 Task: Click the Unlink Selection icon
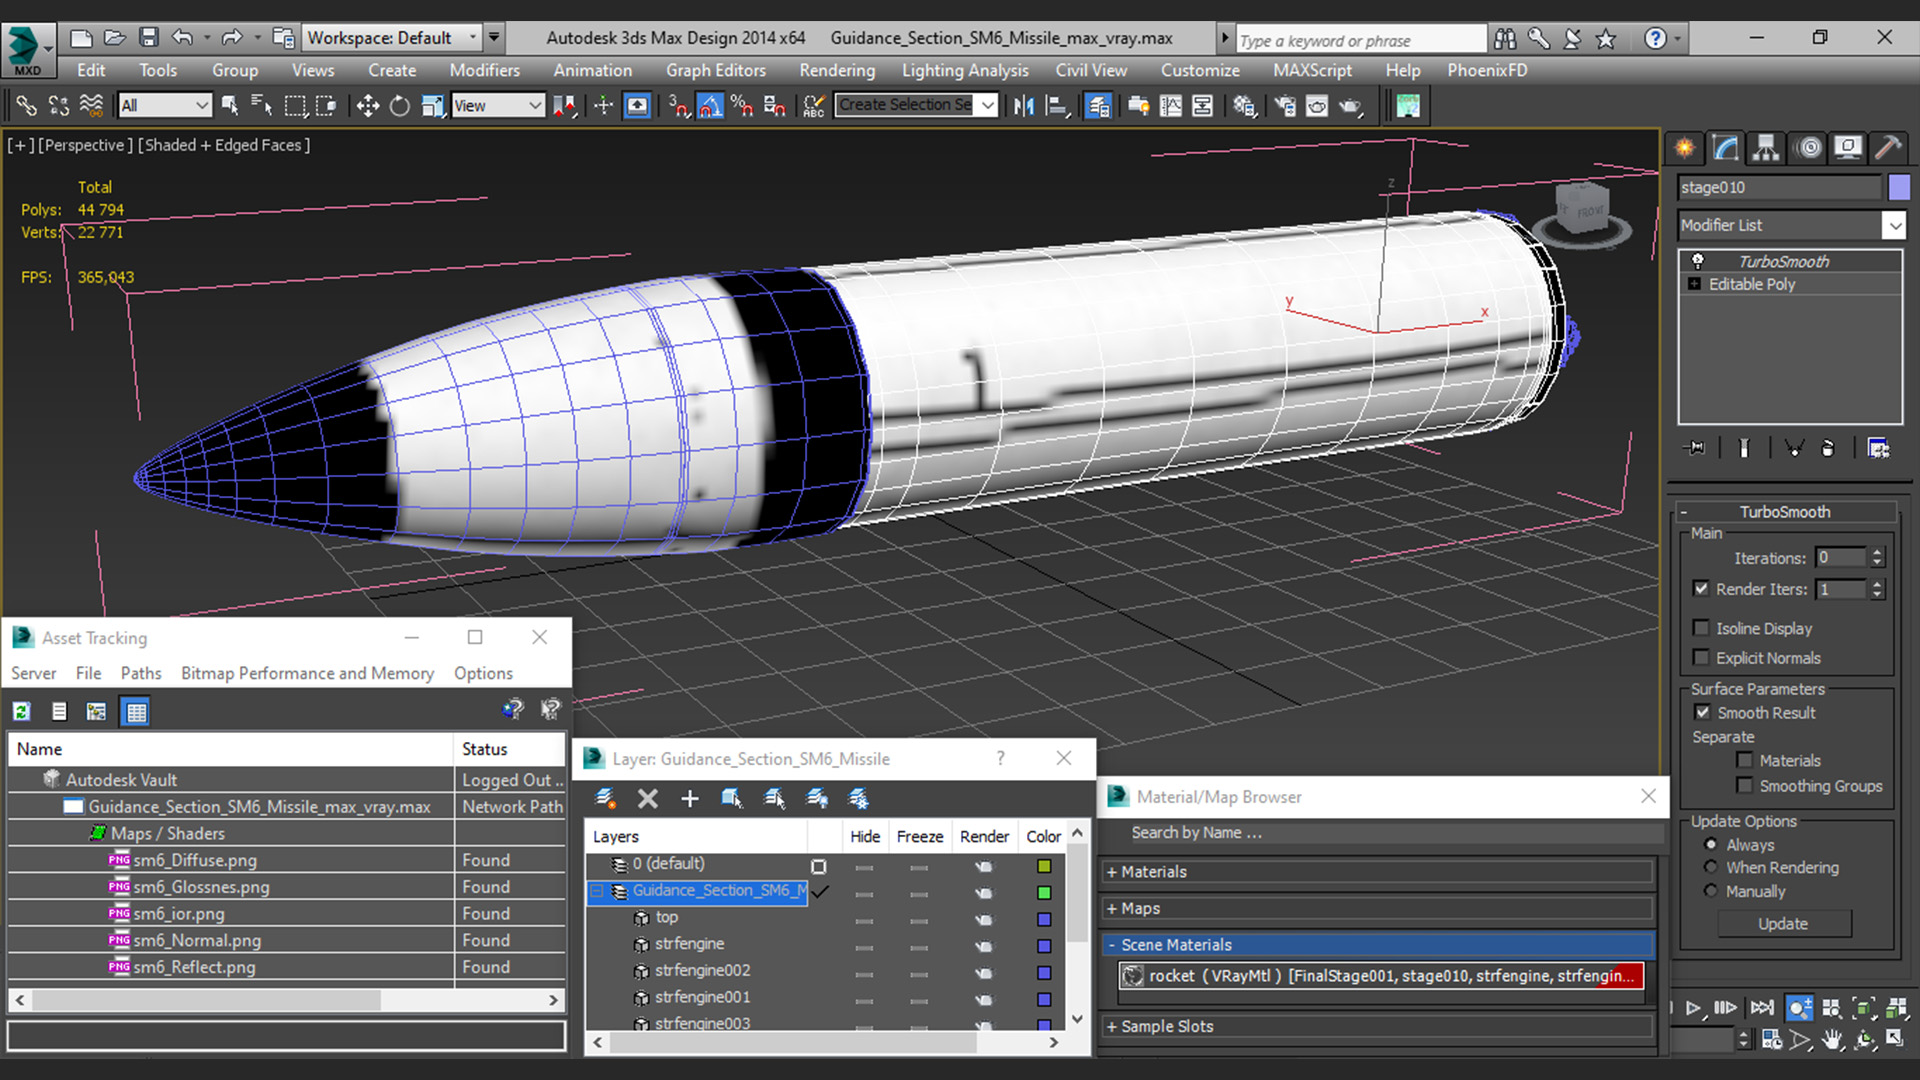click(59, 106)
